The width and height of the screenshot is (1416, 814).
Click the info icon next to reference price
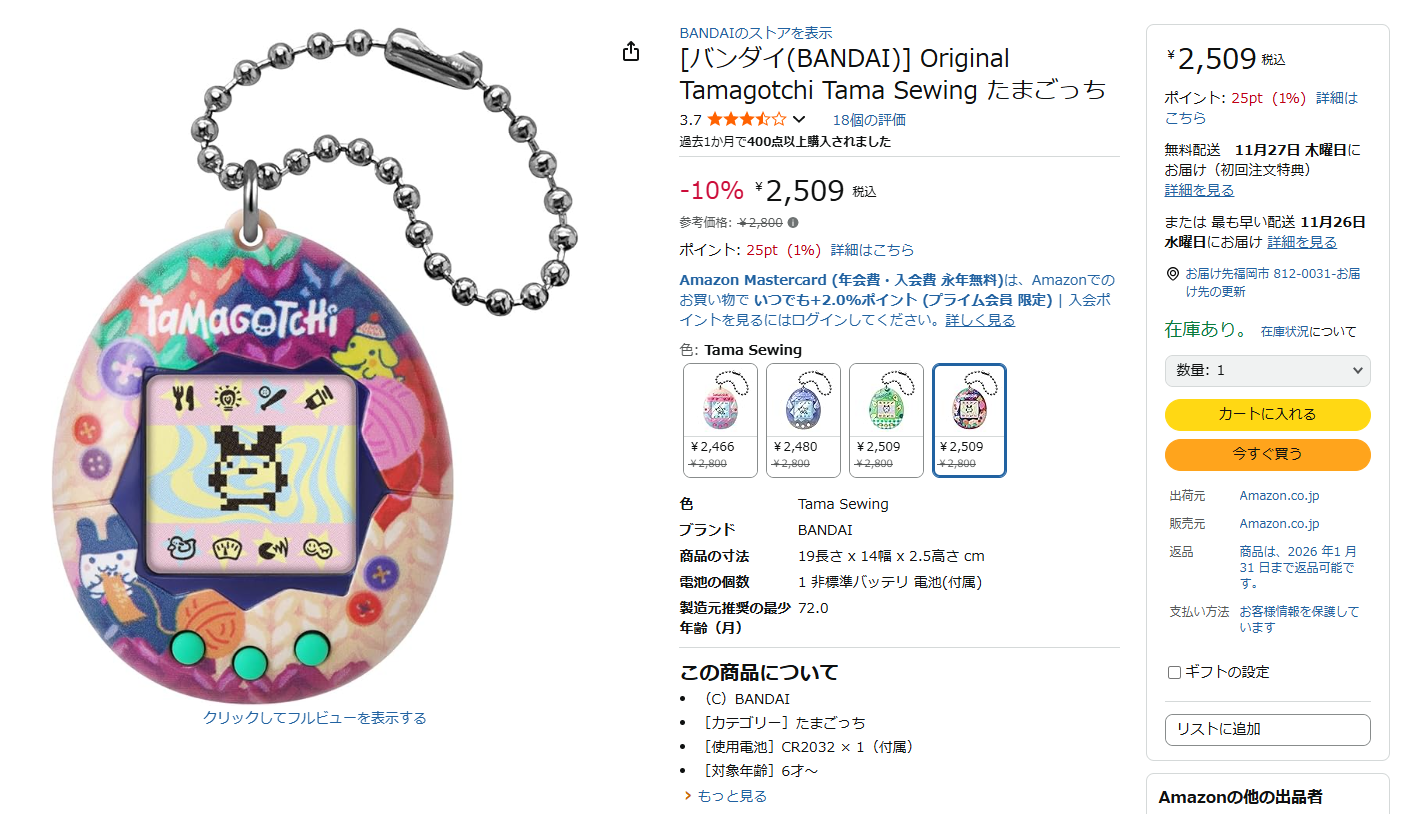coord(793,222)
